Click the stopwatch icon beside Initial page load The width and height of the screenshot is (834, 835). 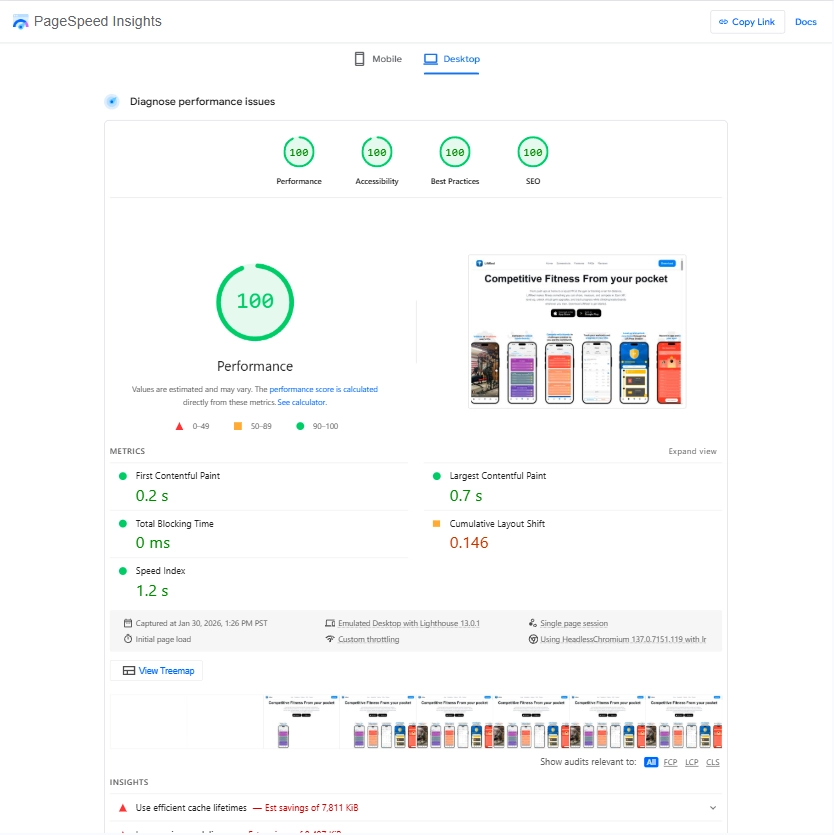point(128,638)
